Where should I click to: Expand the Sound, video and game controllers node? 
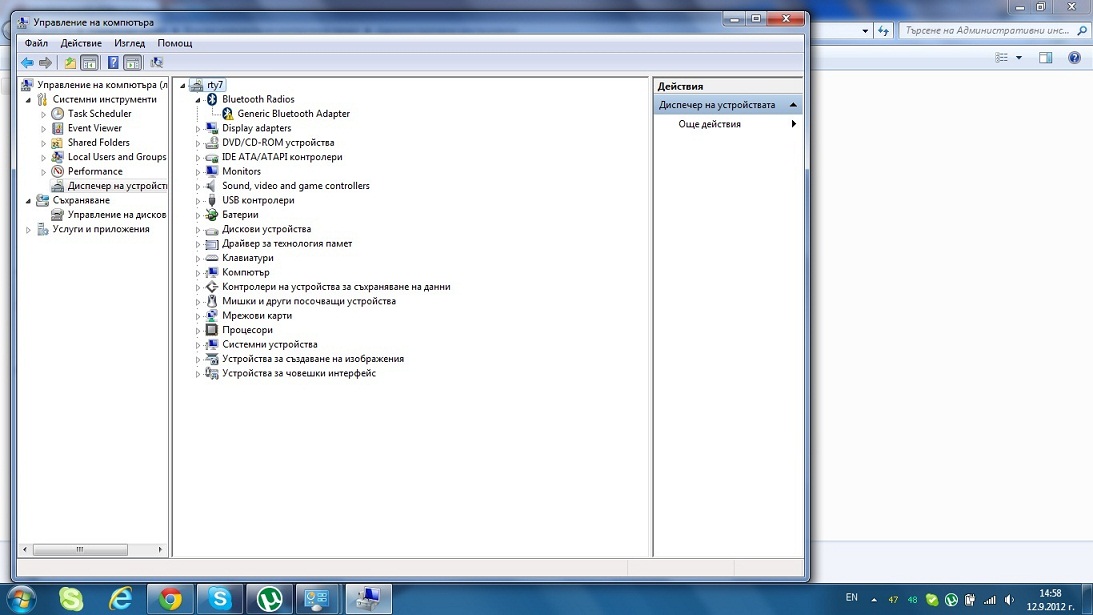coord(198,187)
